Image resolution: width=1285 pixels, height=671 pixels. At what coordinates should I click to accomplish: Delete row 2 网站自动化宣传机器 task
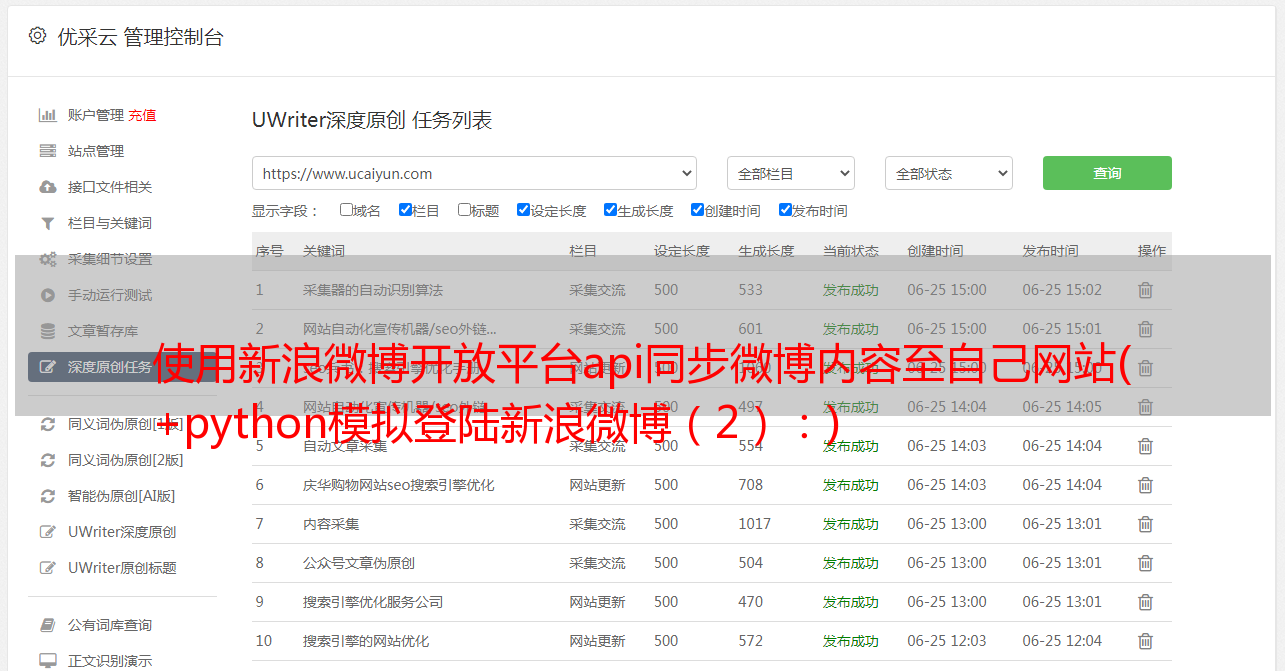1146,329
